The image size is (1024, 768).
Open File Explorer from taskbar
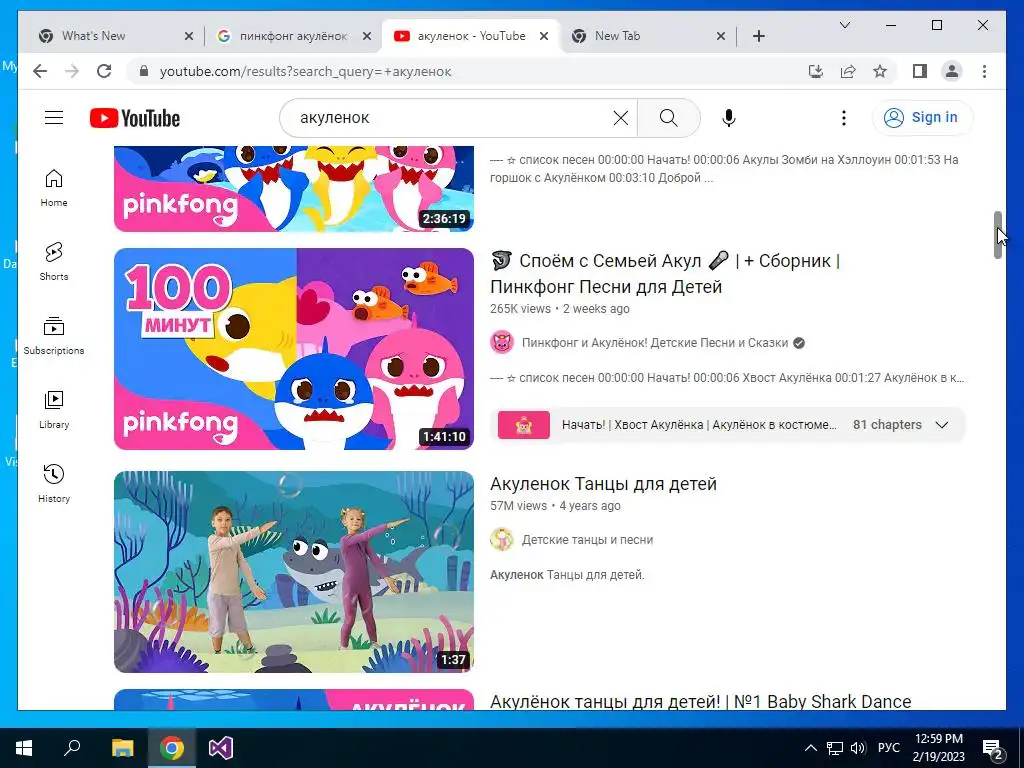[x=122, y=748]
